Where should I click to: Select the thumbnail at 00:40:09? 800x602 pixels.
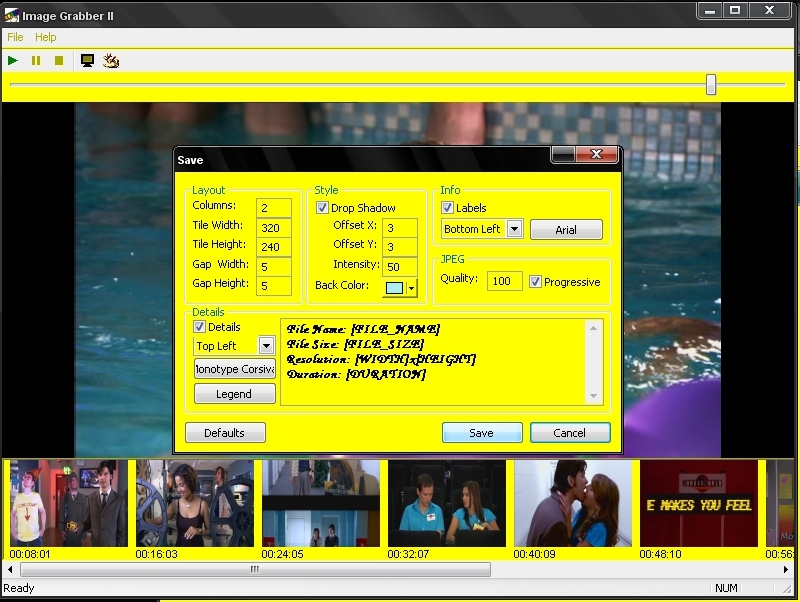(x=573, y=503)
